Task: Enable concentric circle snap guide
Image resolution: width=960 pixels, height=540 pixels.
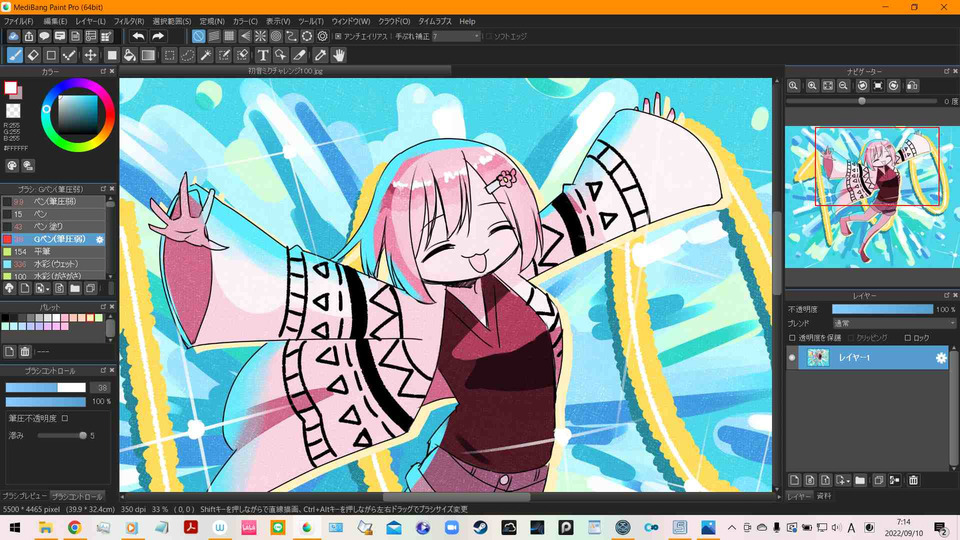Action: (276, 36)
